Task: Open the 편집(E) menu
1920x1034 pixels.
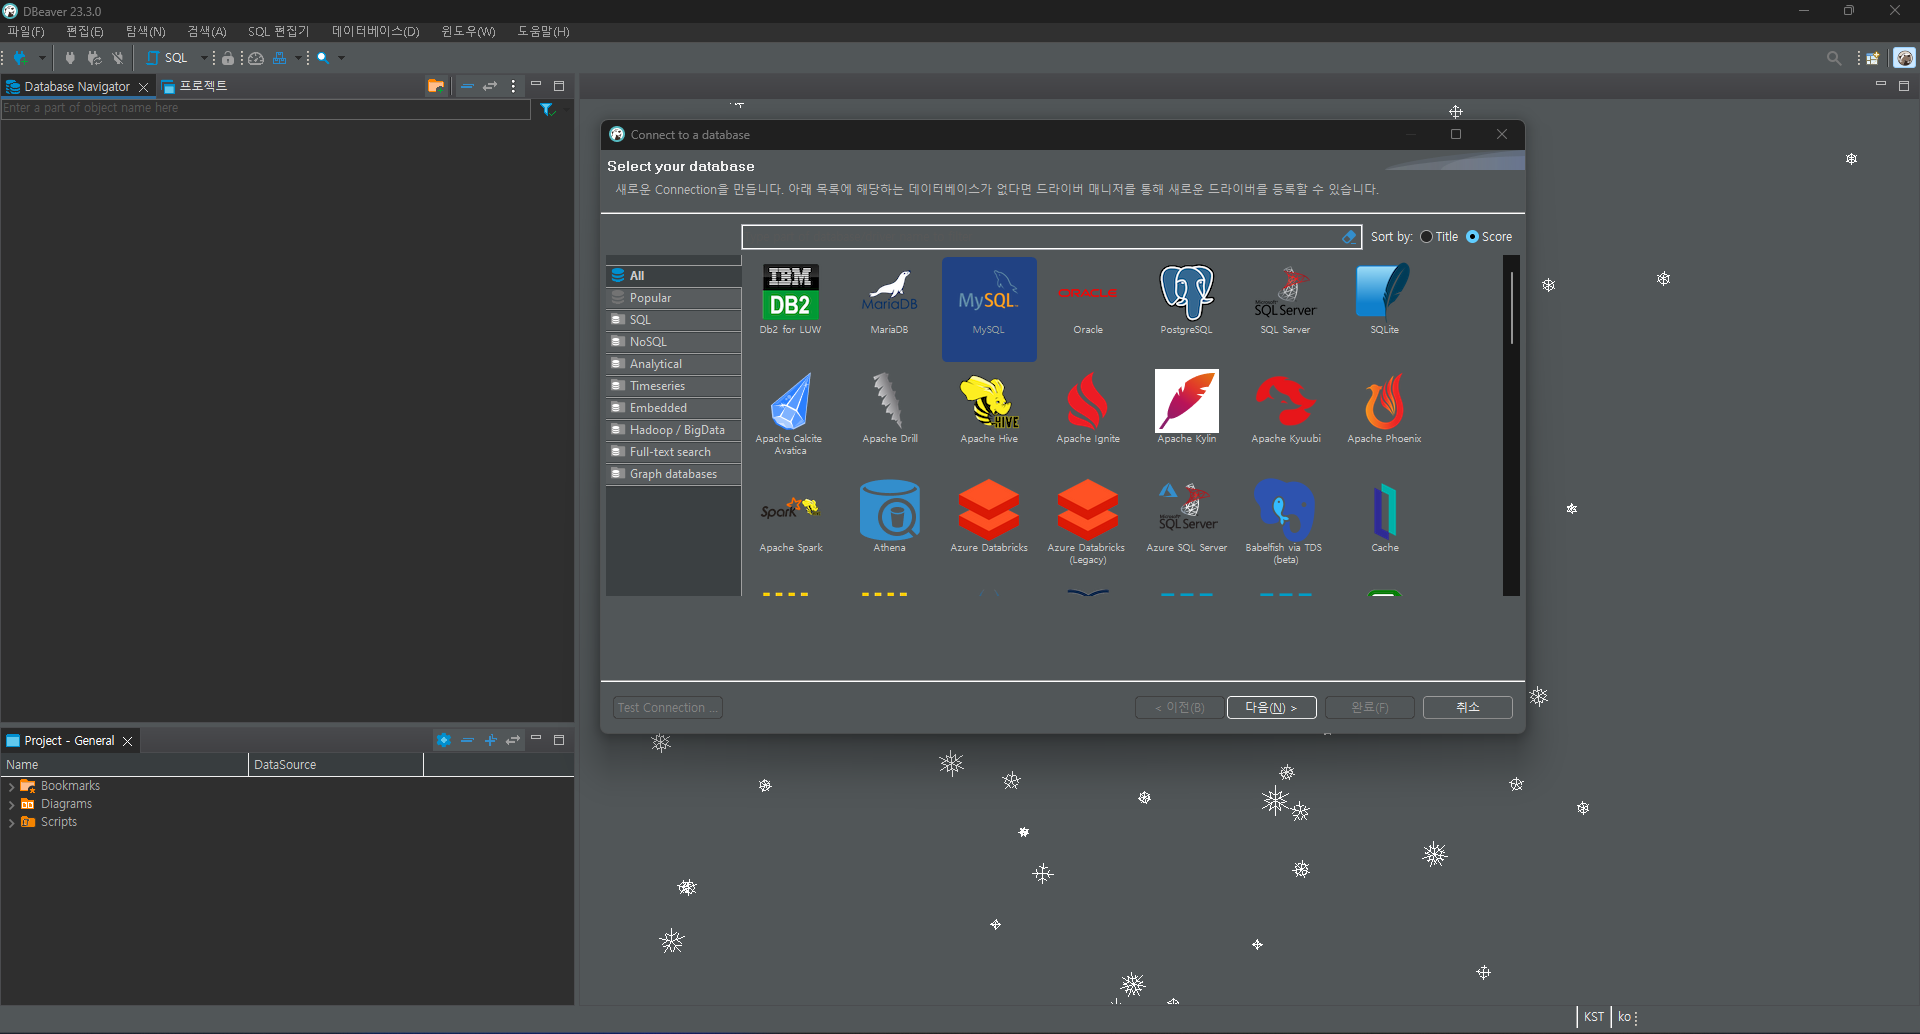Action: point(85,31)
